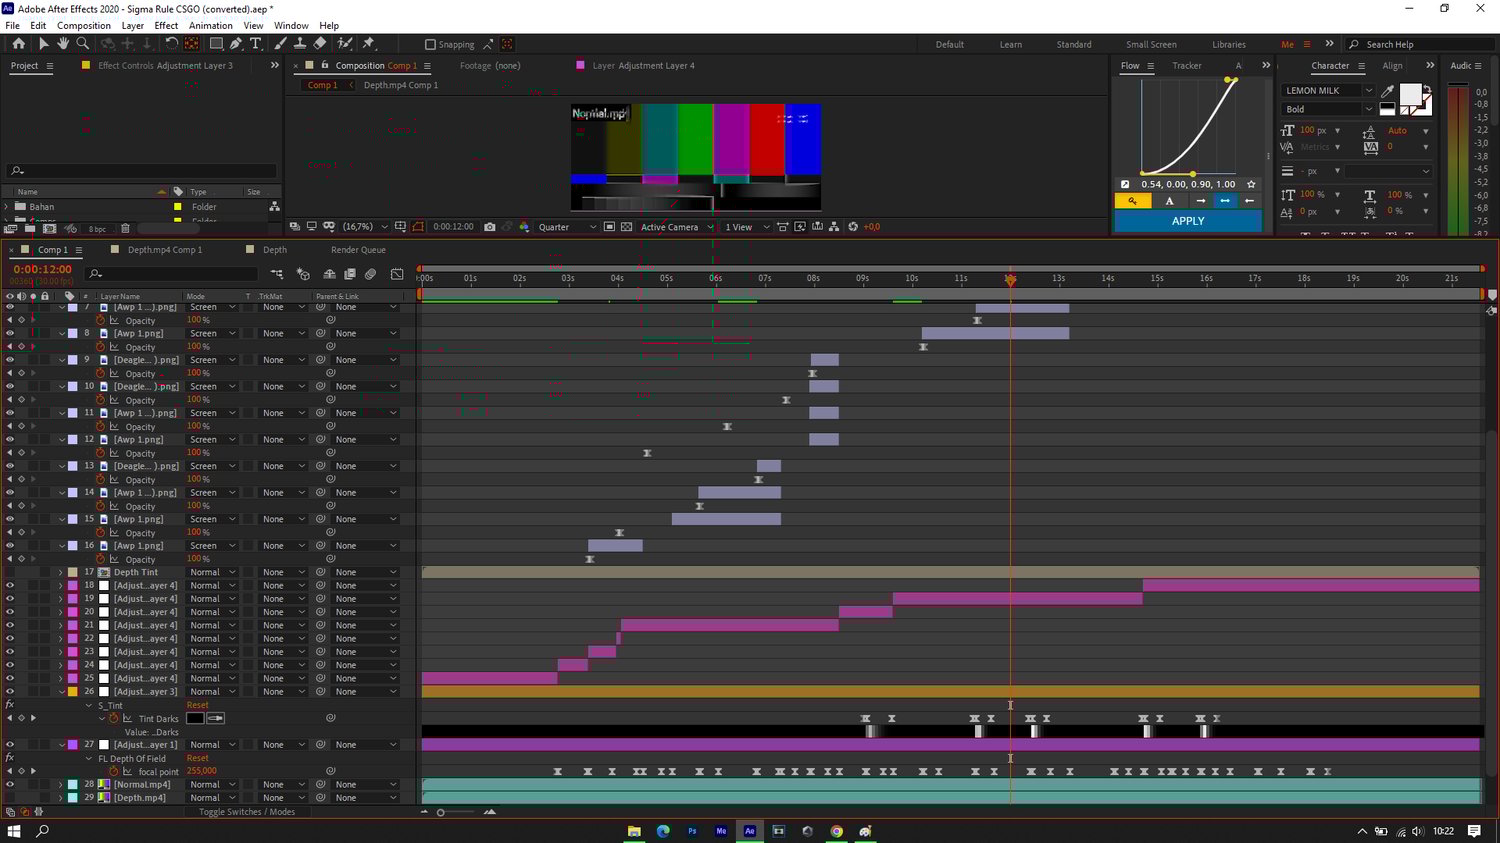Click the timeline zoom slider handle
Screen dimensions: 1500x843
click(x=440, y=812)
